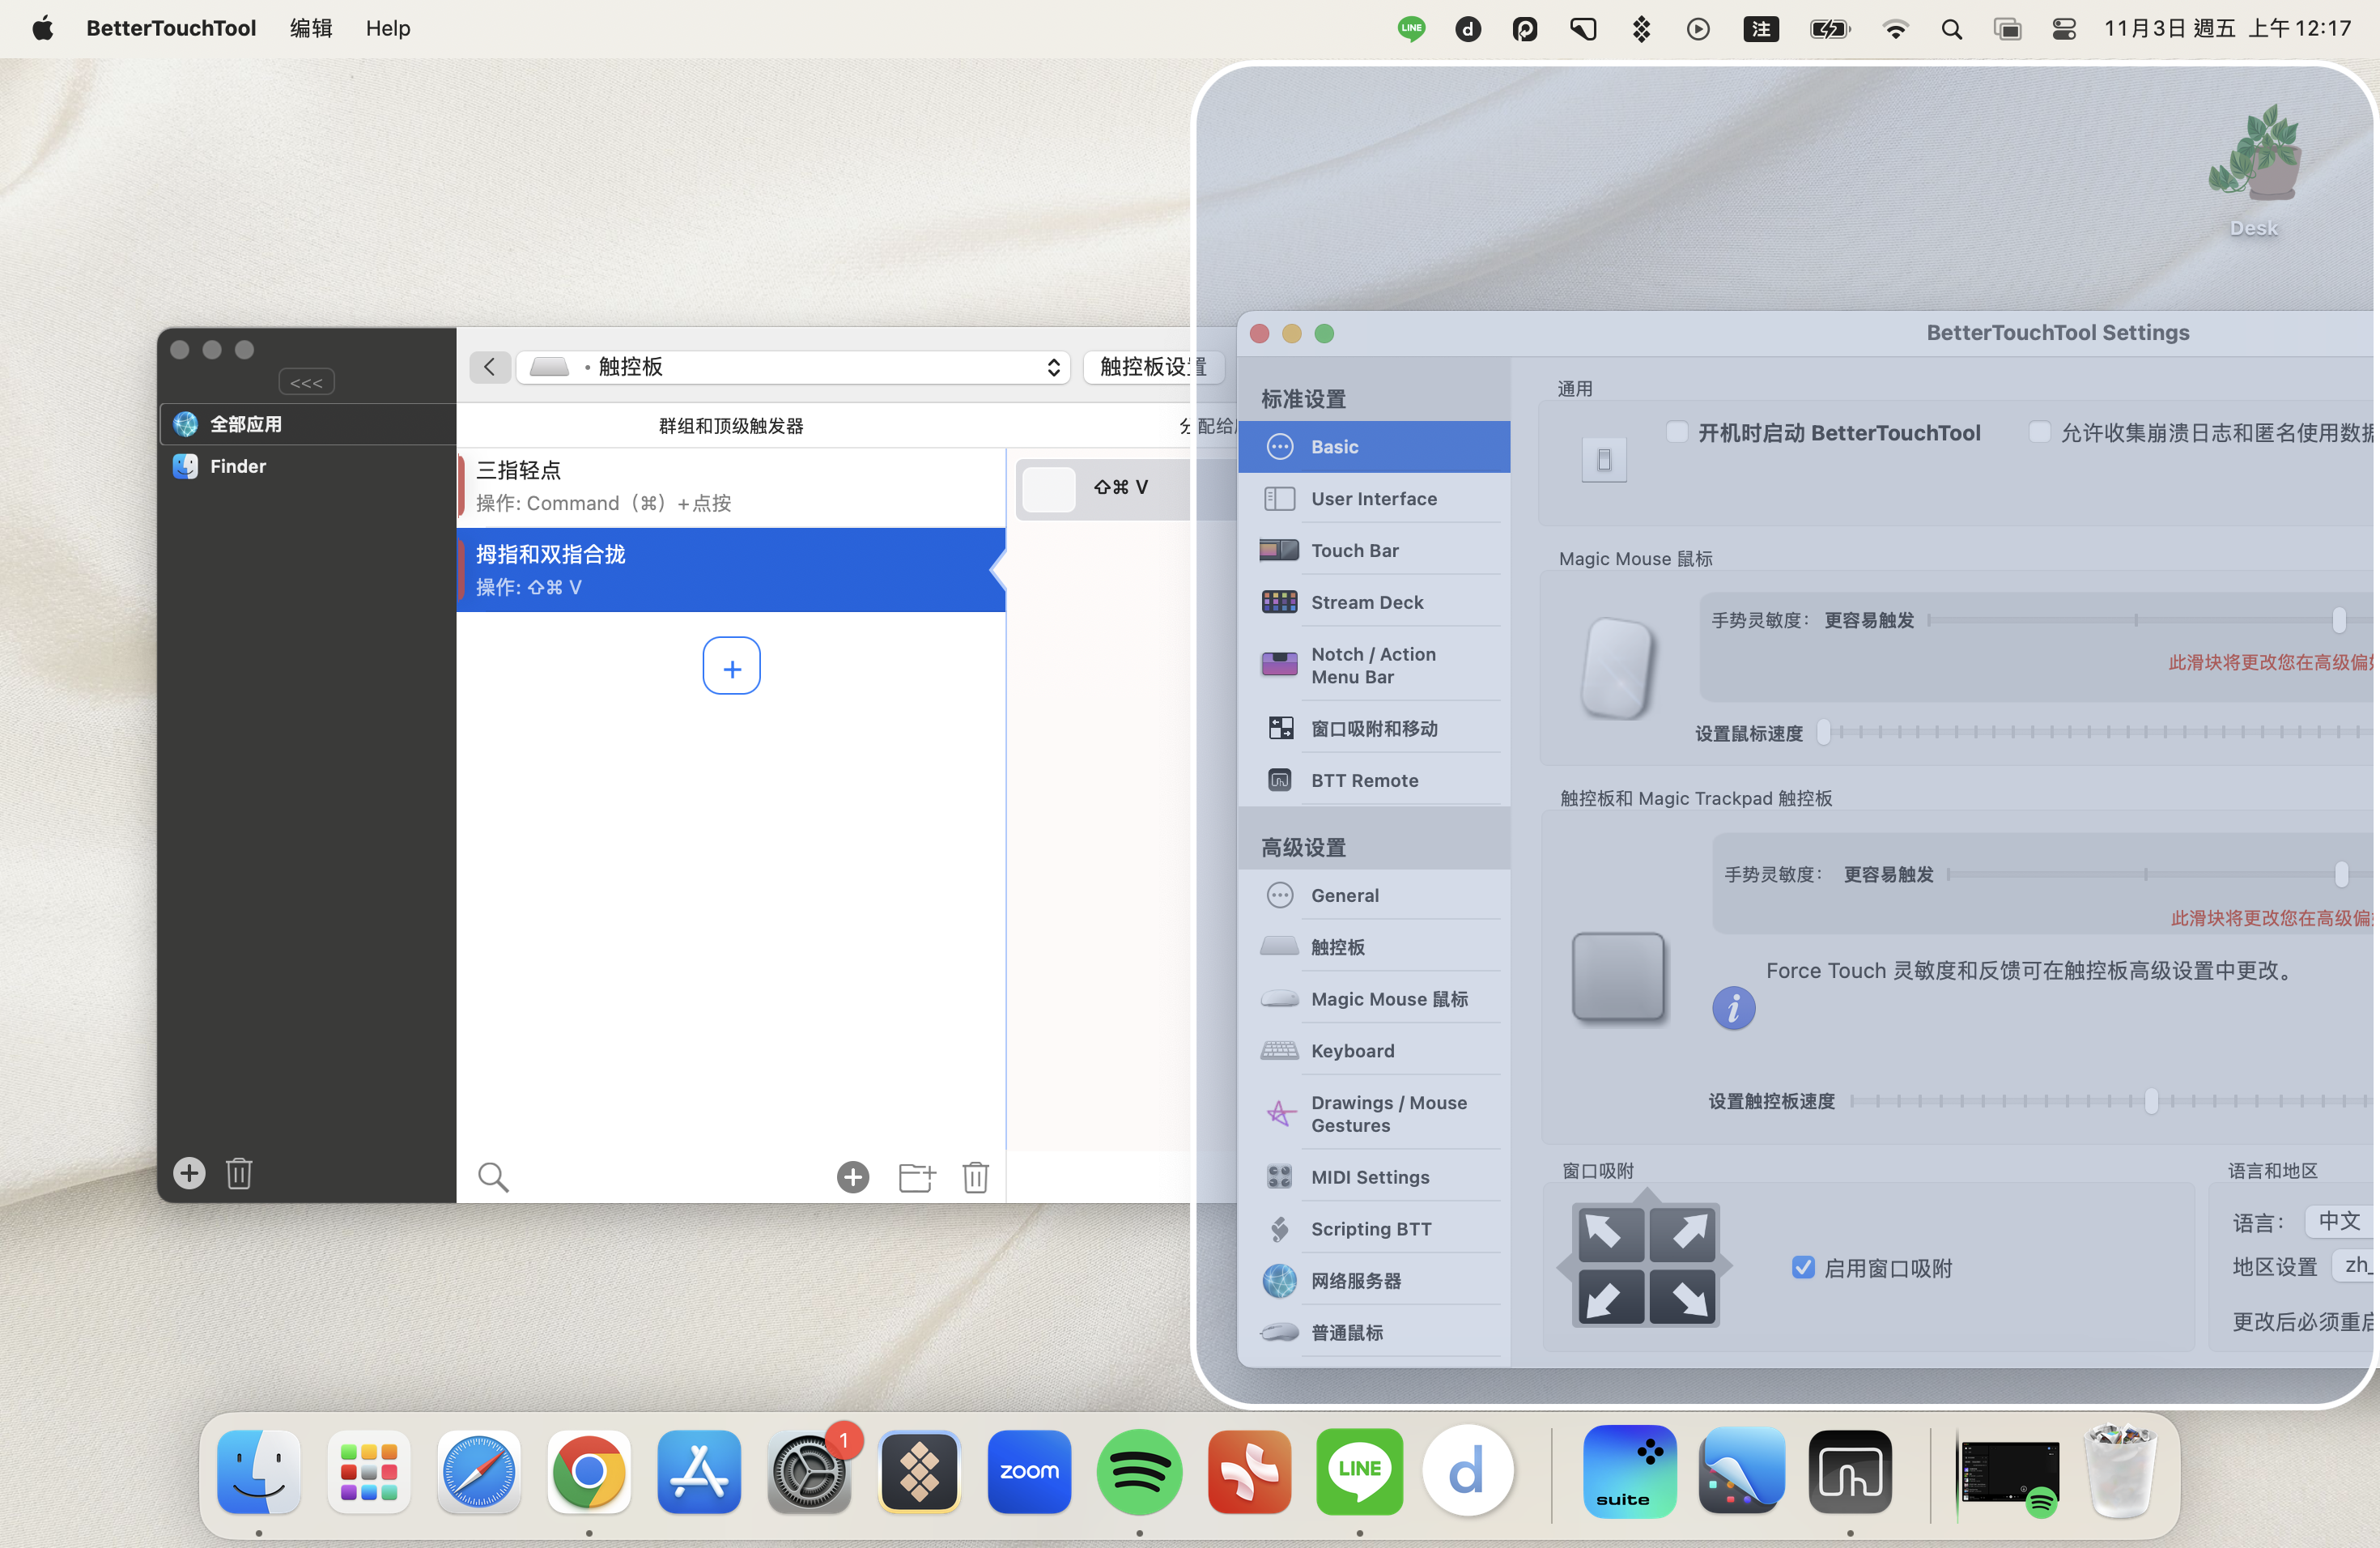Image resolution: width=2380 pixels, height=1548 pixels.
Task: Select the 三指轻点 trigger row
Action: click(731, 486)
